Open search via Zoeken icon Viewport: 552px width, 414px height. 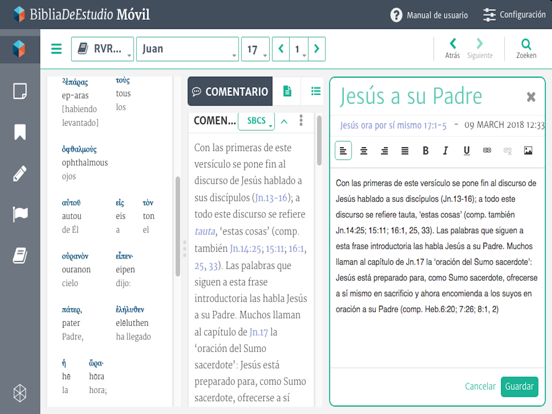pos(526,48)
